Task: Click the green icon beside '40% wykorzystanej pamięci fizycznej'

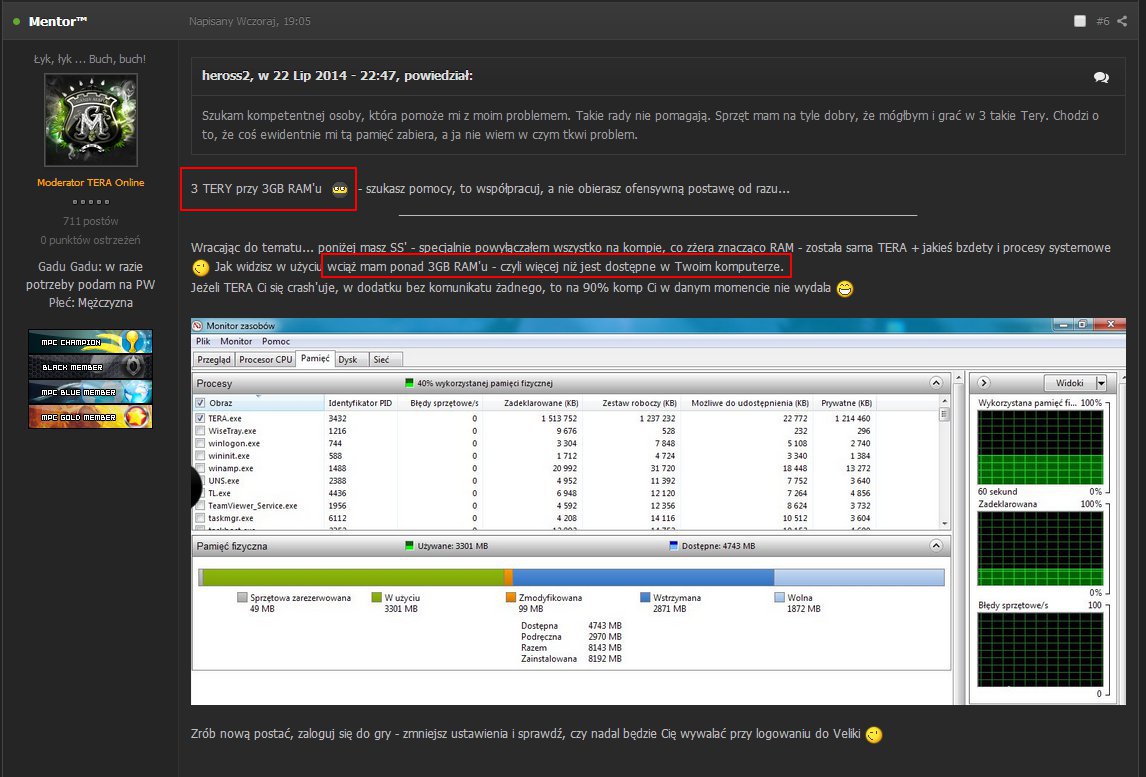Action: [409, 383]
